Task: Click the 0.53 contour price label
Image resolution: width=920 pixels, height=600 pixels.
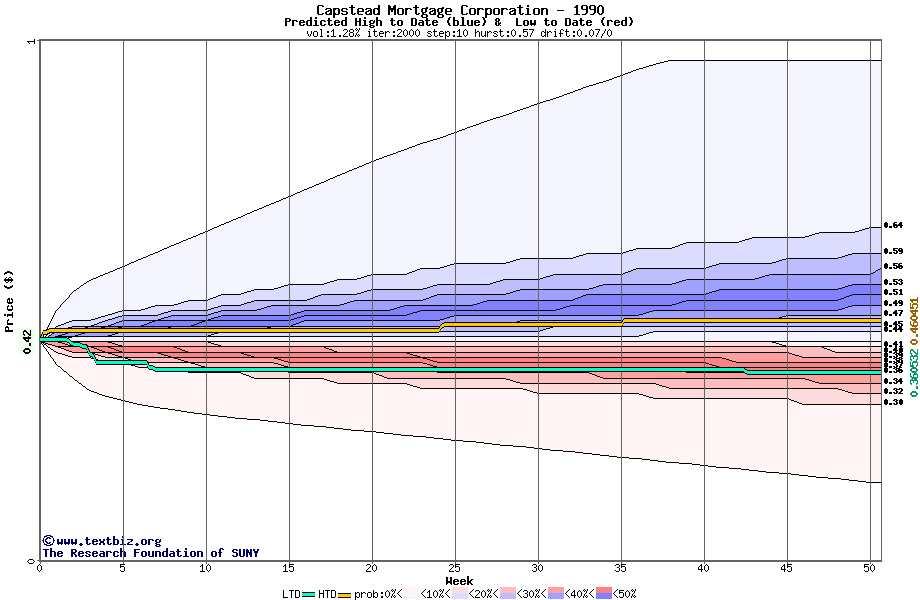Action: (894, 282)
